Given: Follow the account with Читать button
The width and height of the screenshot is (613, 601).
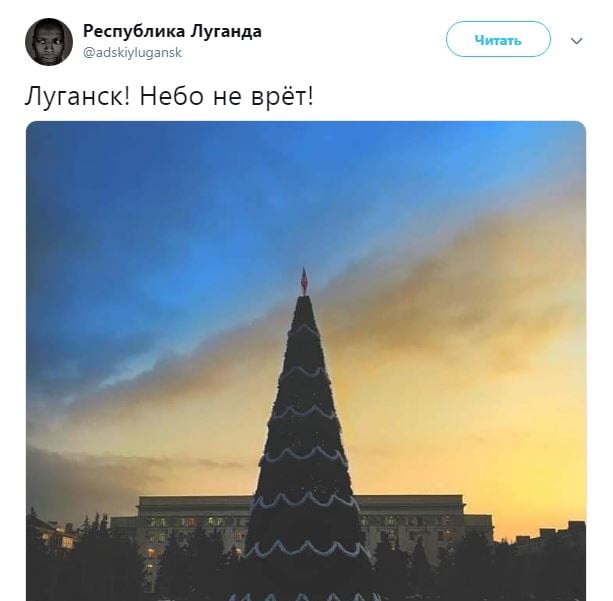Looking at the screenshot, I should [x=498, y=39].
